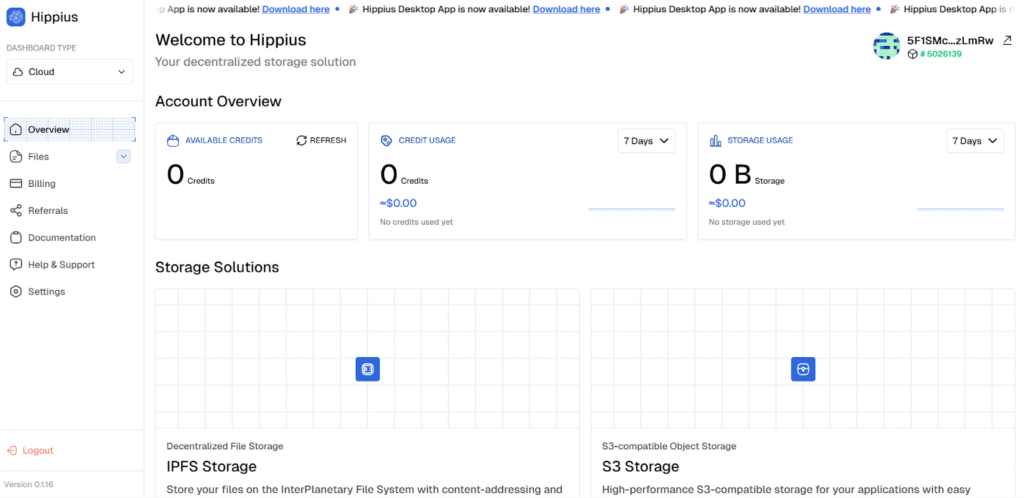Select Settings from the sidebar
Viewport: 1024px width, 498px height.
[46, 292]
